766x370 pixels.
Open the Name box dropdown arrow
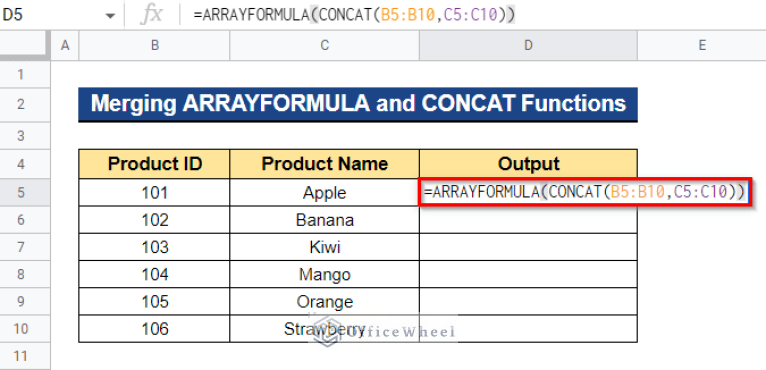[x=110, y=16]
